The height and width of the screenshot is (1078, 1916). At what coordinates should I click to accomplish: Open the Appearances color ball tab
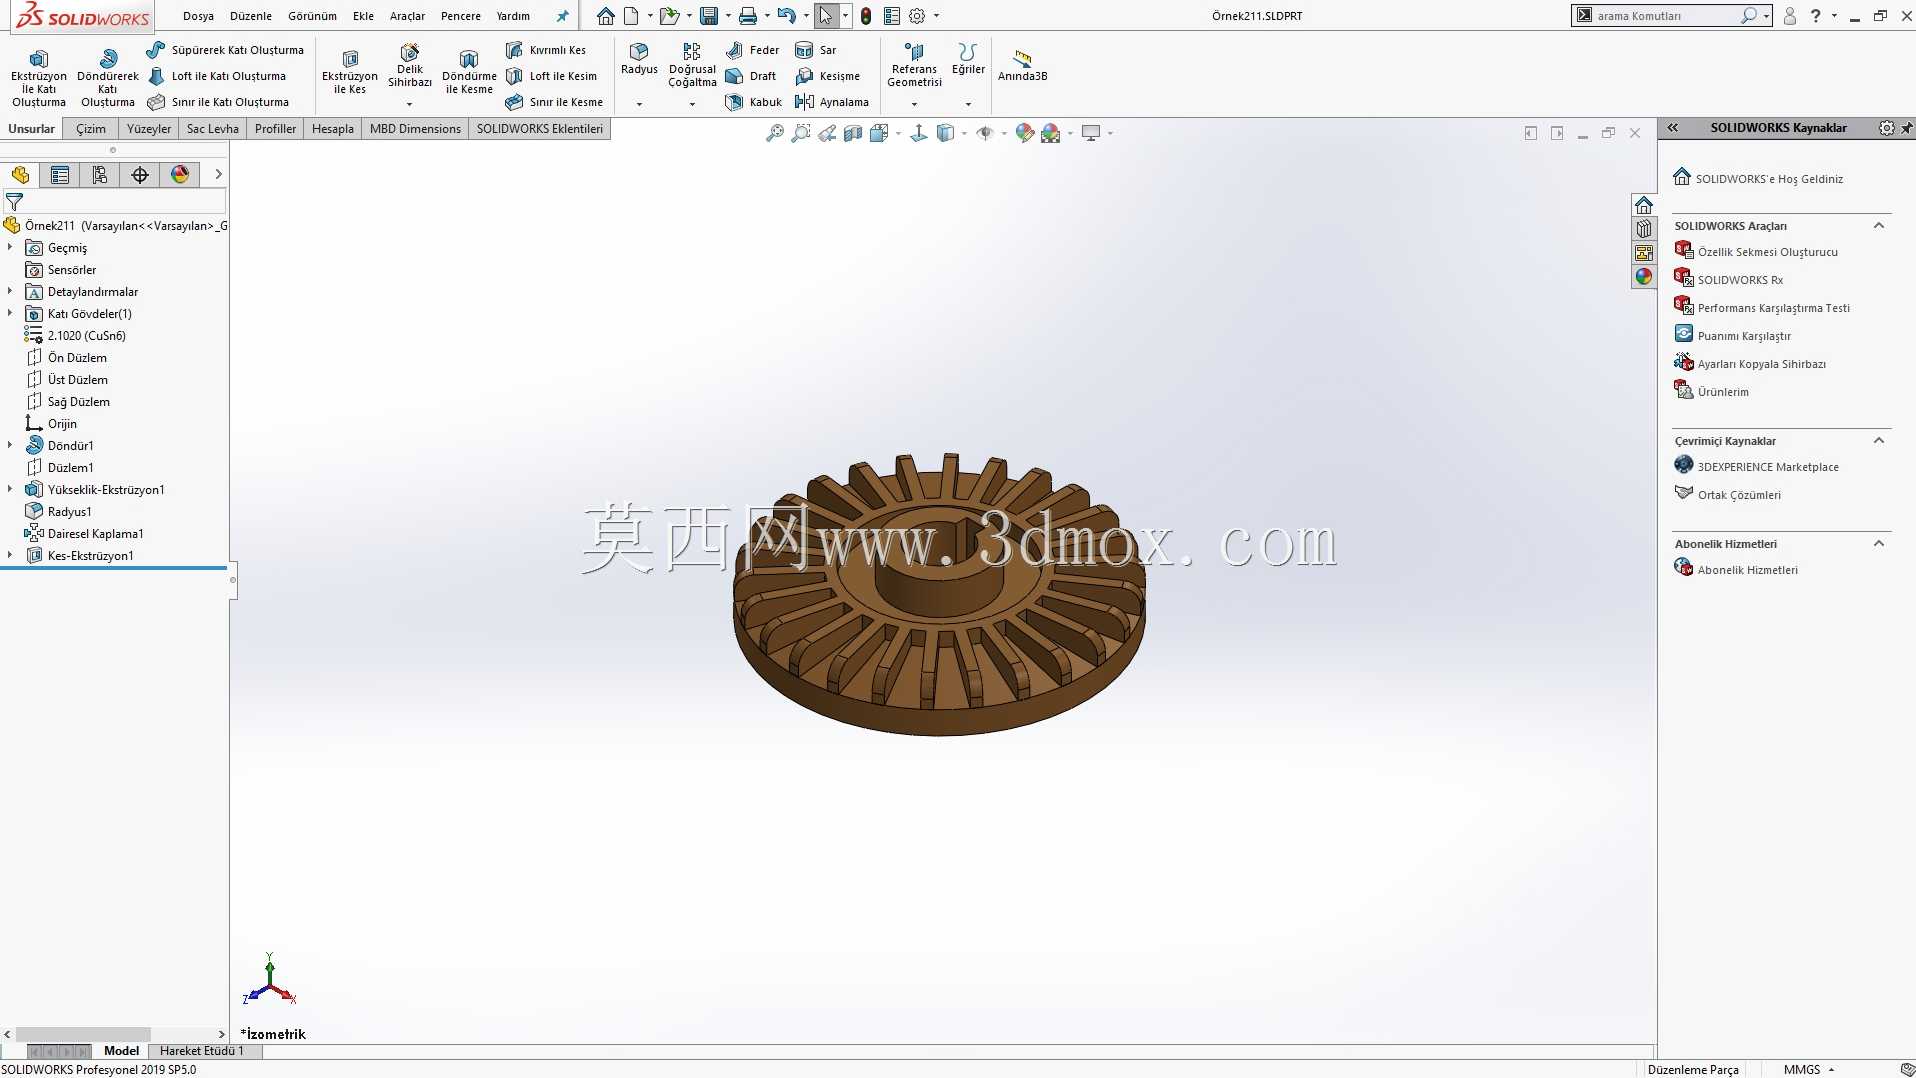pos(1644,277)
